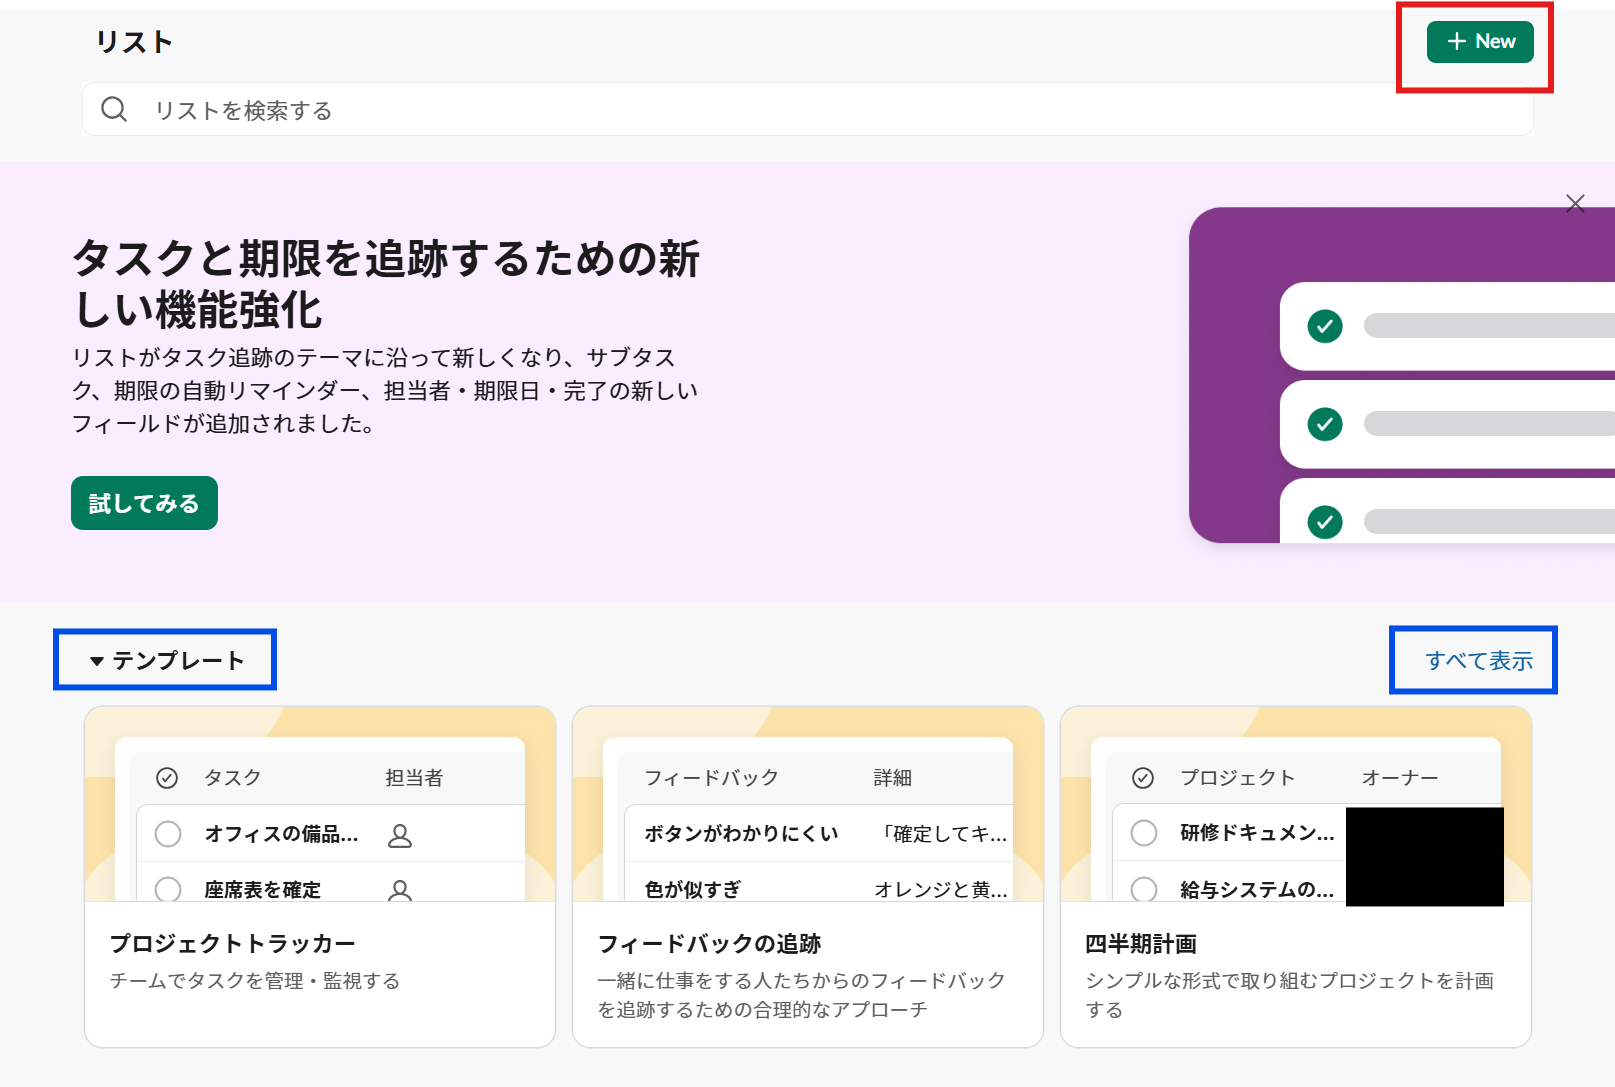Click the check-circle icon in the プロジェクト header
1615x1087 pixels.
1144,776
